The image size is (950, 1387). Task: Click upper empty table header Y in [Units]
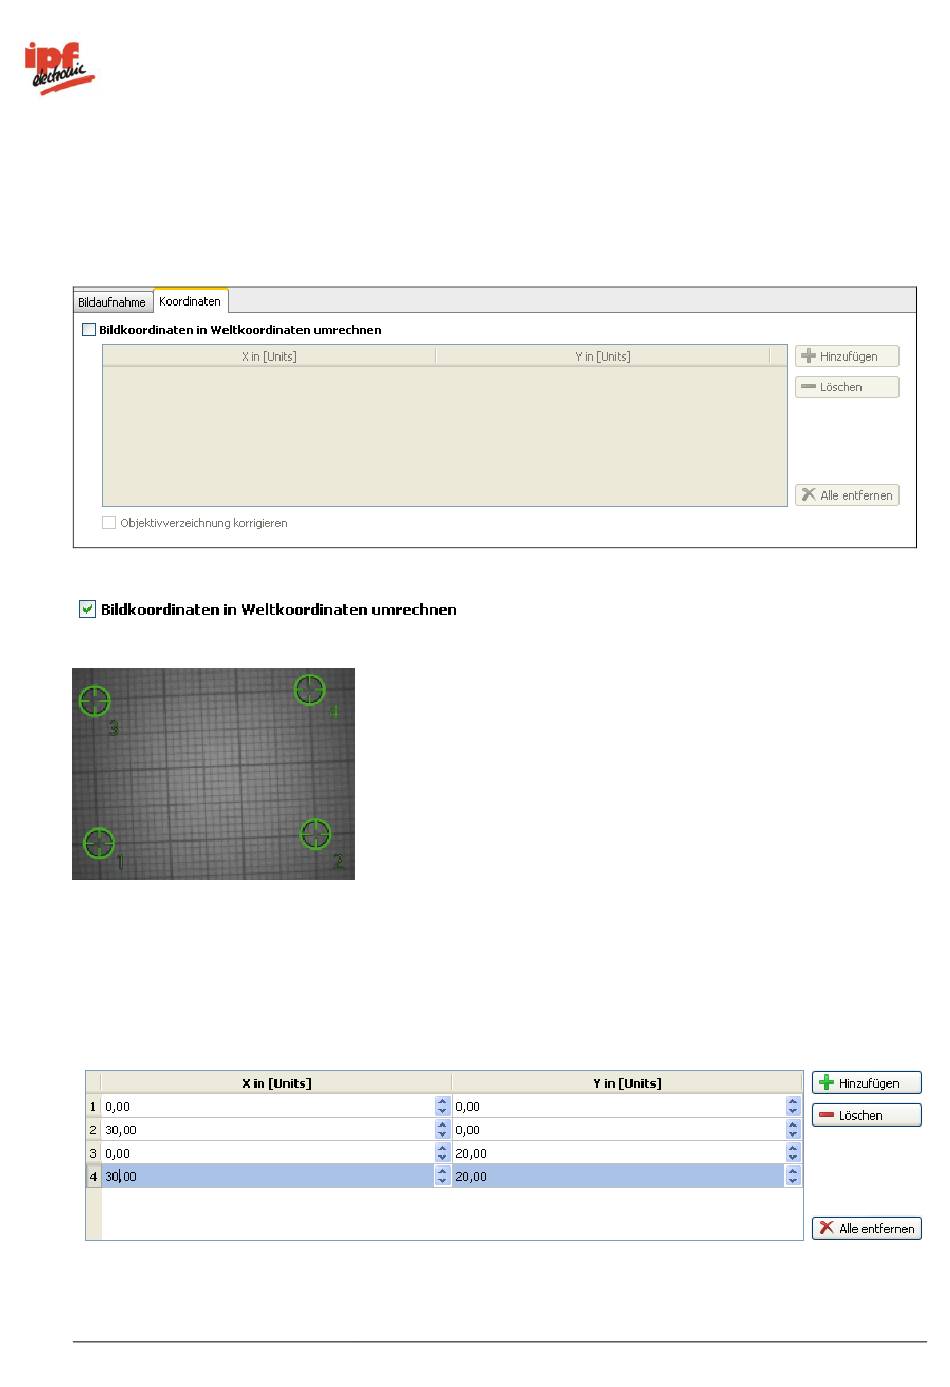click(603, 356)
